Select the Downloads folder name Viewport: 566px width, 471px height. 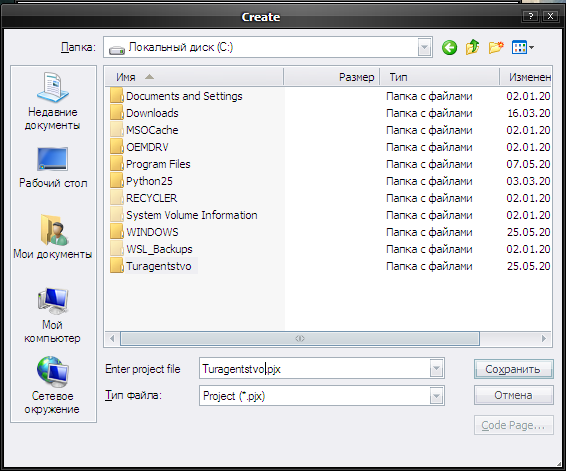coord(152,113)
